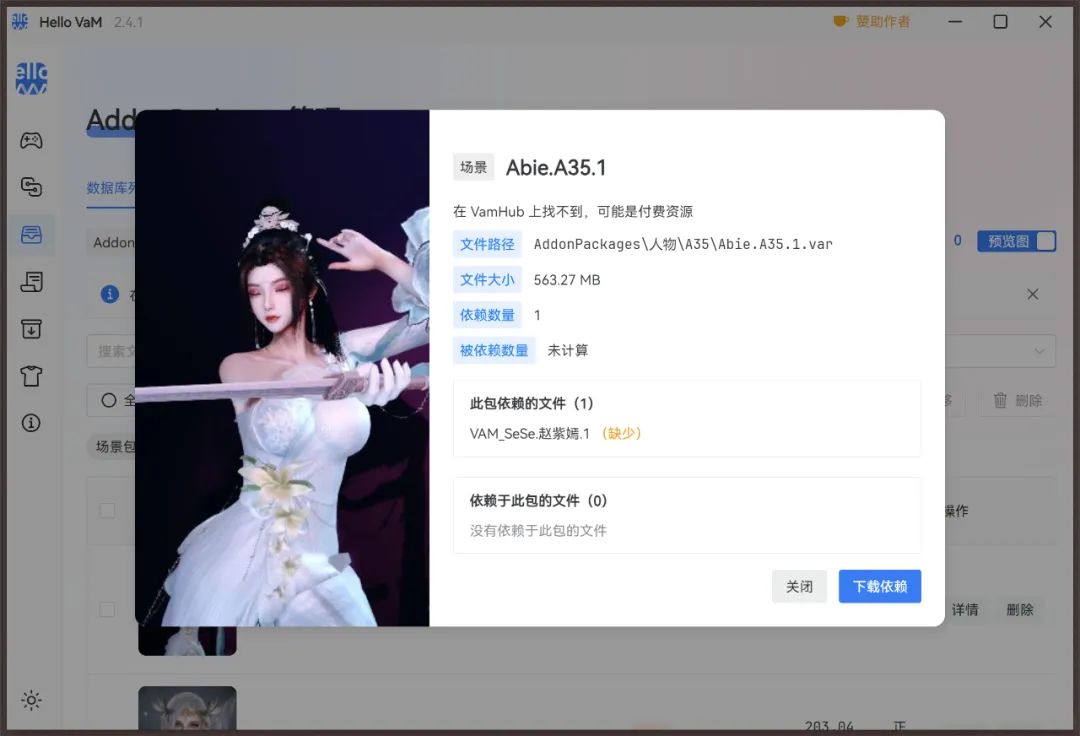Toggle theme with the sun icon
Image resolution: width=1080 pixels, height=736 pixels.
[x=31, y=700]
